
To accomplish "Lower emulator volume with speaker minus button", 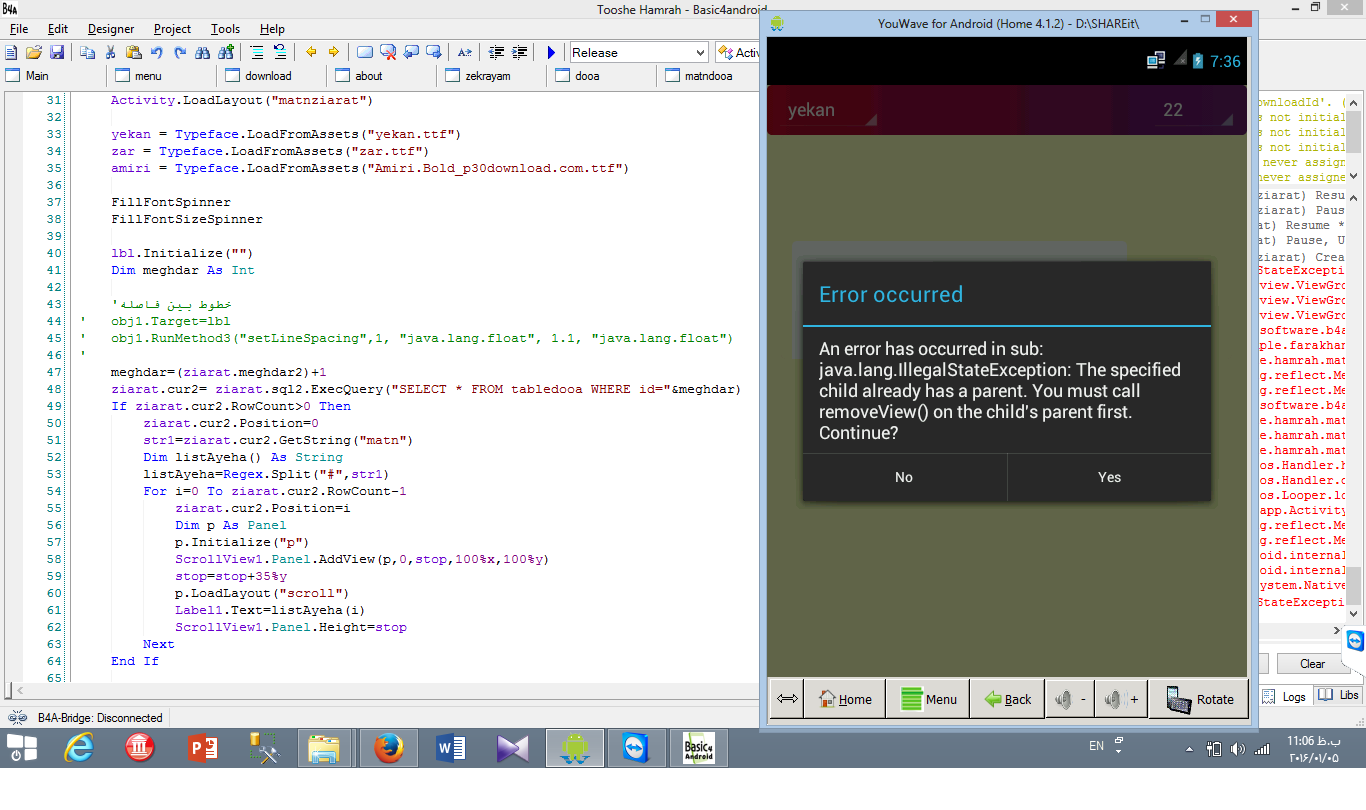I will [1069, 699].
